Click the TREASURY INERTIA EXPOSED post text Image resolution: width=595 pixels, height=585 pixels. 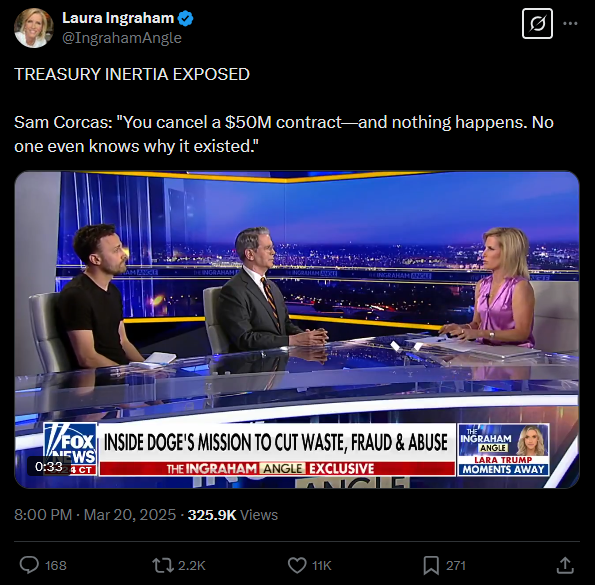click(132, 74)
